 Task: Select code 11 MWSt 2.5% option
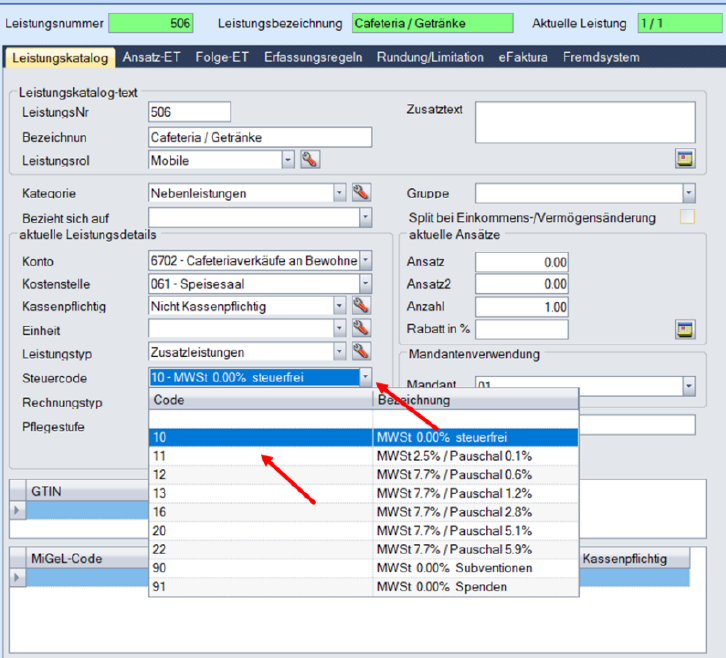pos(363,455)
